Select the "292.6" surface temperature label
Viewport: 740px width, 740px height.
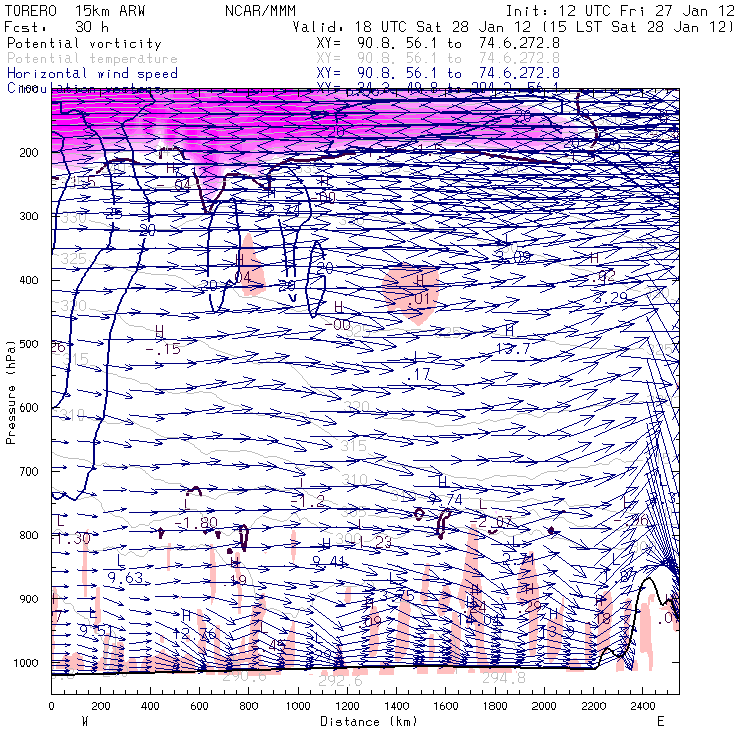point(340,681)
